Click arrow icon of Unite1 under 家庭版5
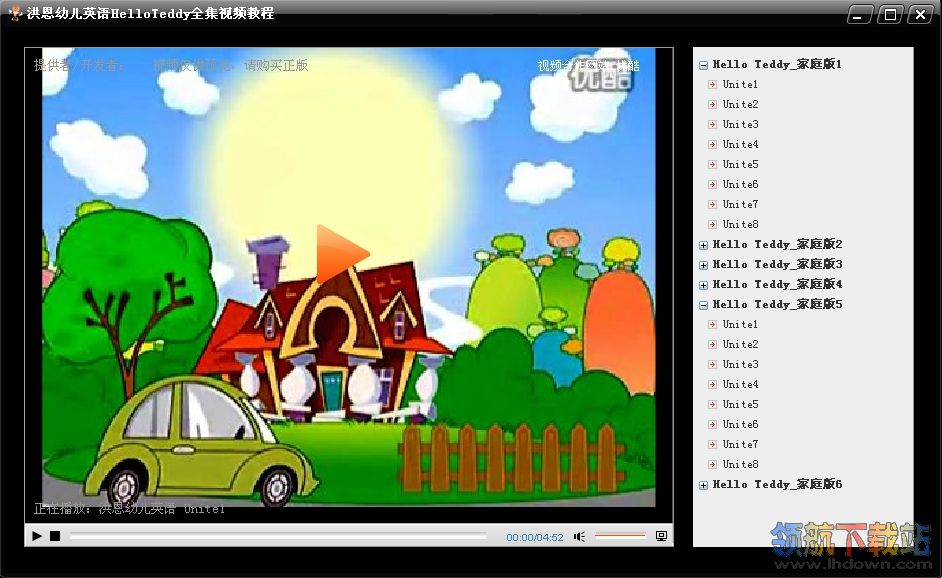This screenshot has height=578, width=942. click(x=713, y=324)
